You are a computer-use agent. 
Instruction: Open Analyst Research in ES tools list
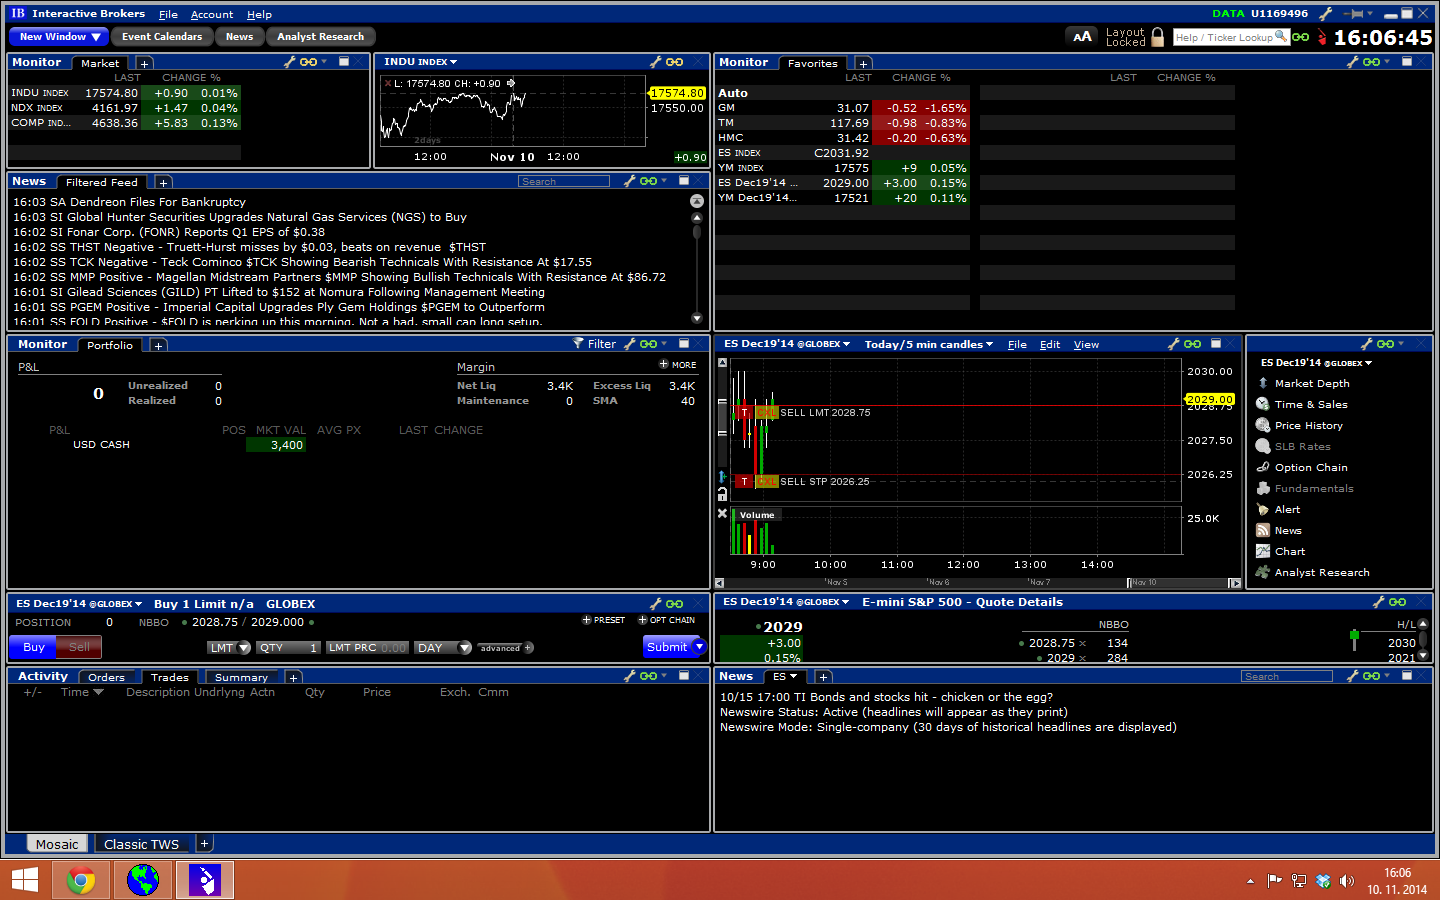(x=1313, y=573)
